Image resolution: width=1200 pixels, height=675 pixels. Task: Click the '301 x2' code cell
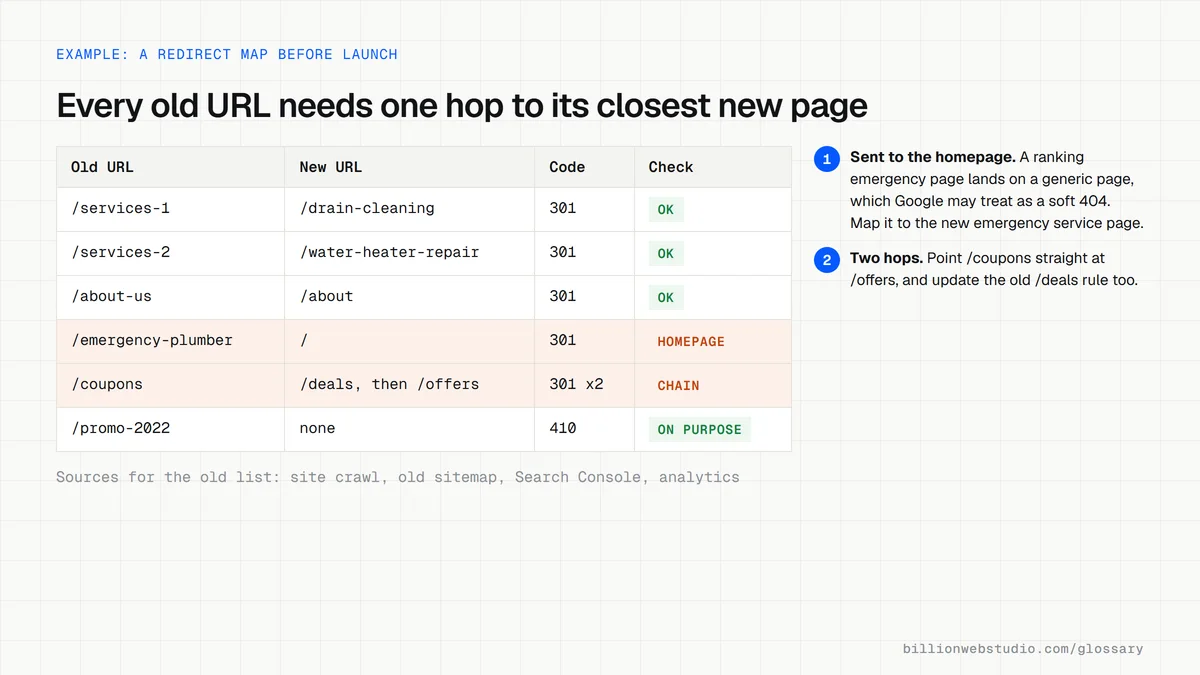coord(584,385)
